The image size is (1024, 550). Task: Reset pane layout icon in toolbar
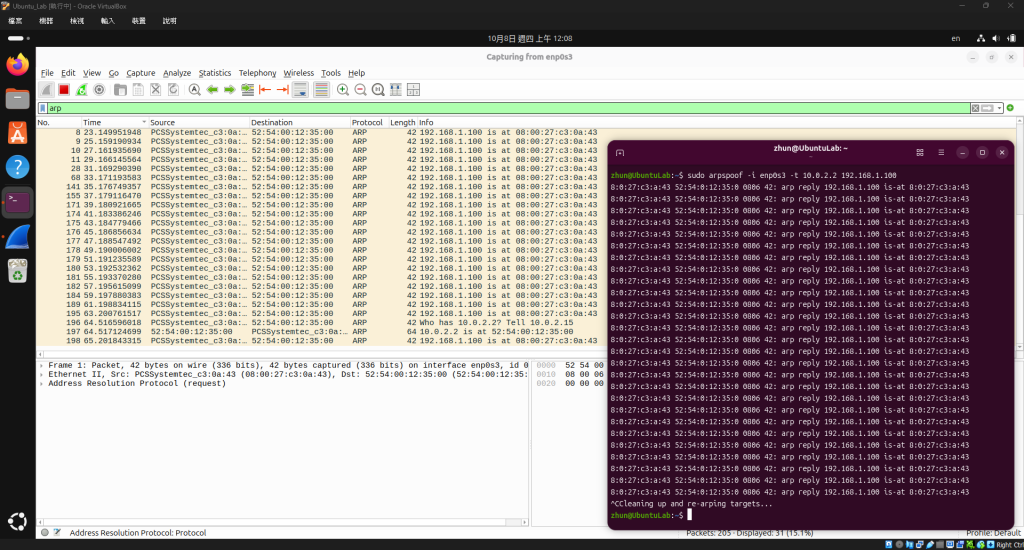coord(413,90)
